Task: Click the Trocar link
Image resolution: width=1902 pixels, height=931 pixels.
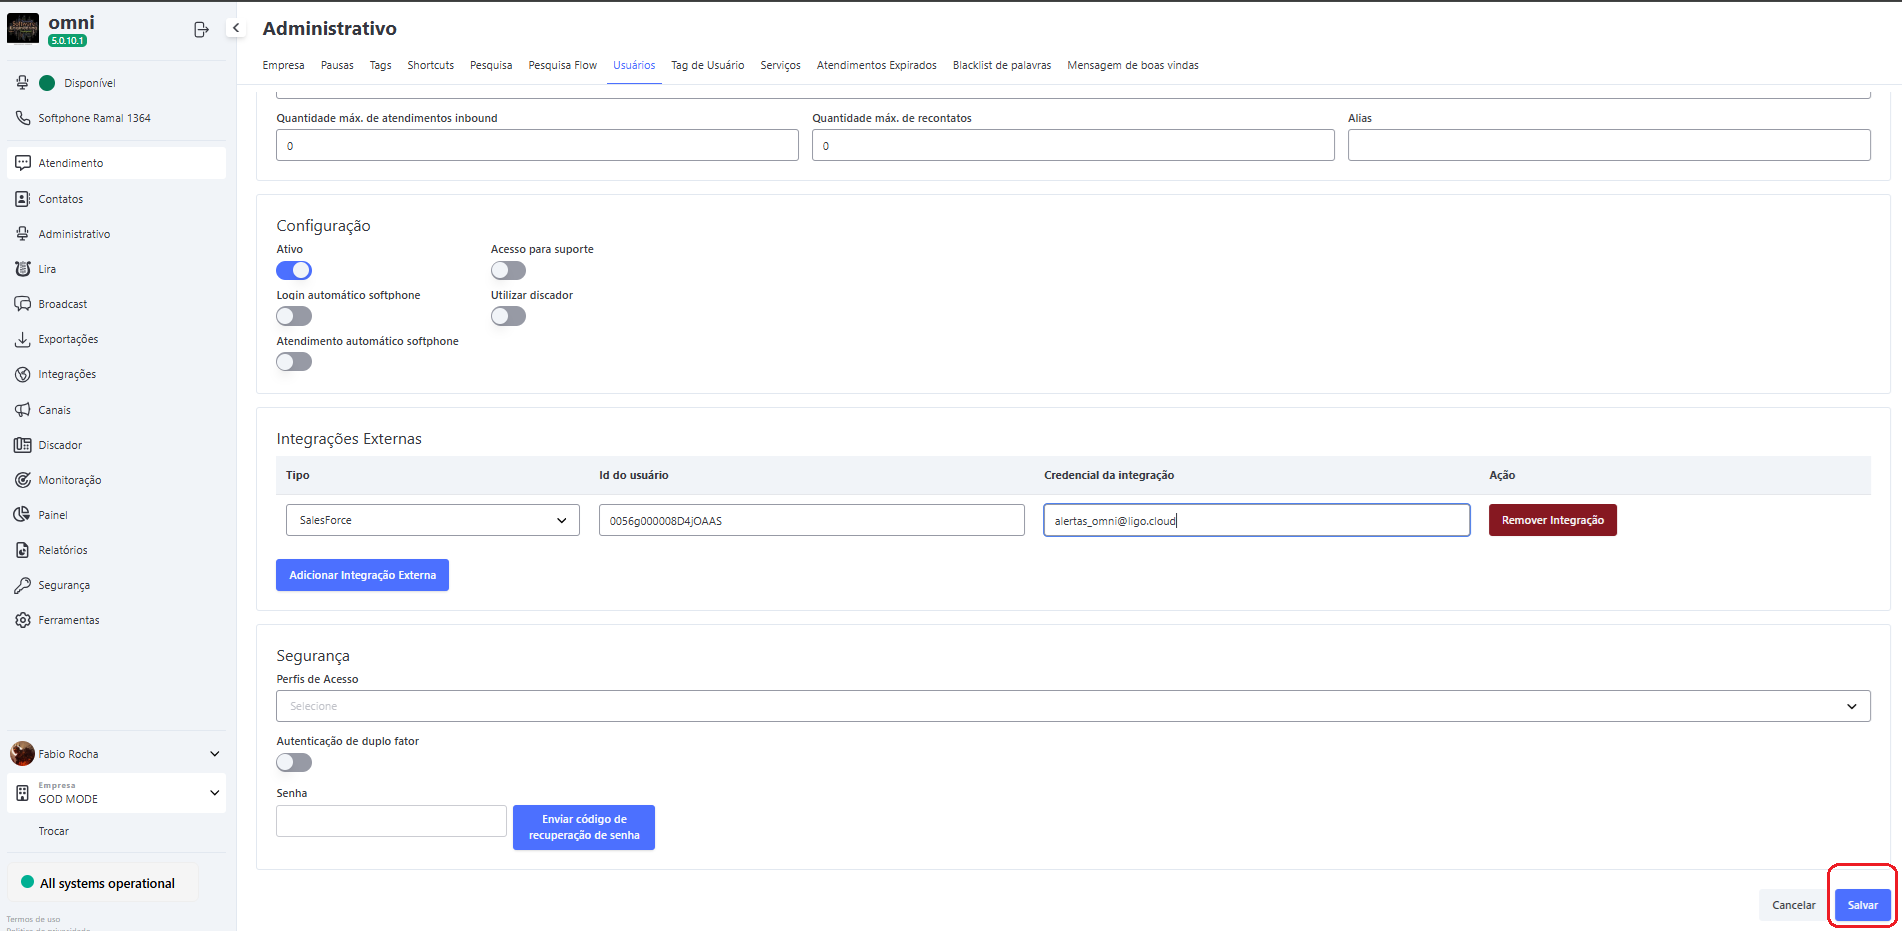Action: click(54, 831)
